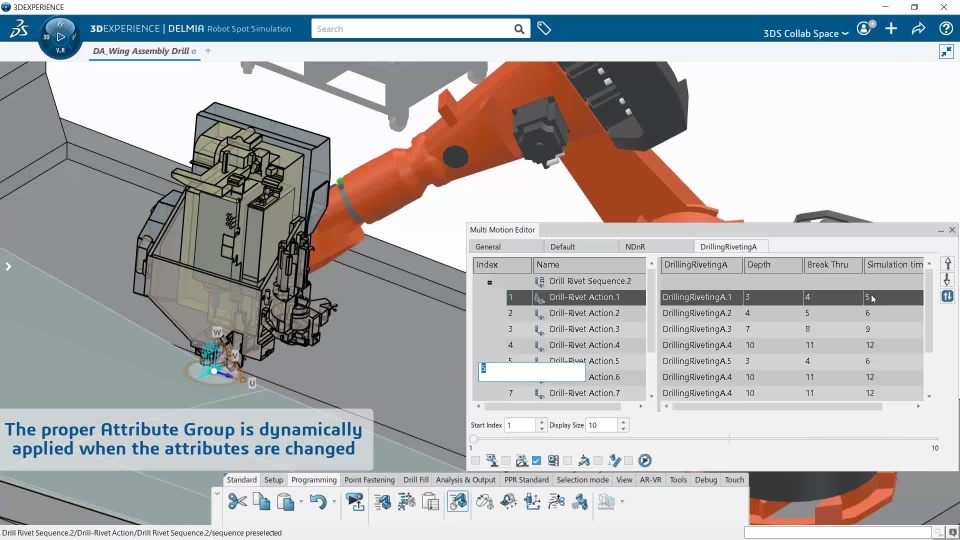Toggle the fifth checkbox before tool icon
The image size is (960, 540).
[x=598, y=460]
